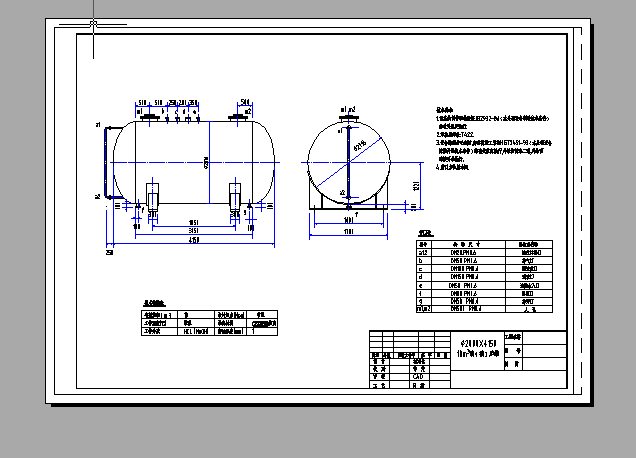Click row c in the nozzle table

tap(484, 269)
